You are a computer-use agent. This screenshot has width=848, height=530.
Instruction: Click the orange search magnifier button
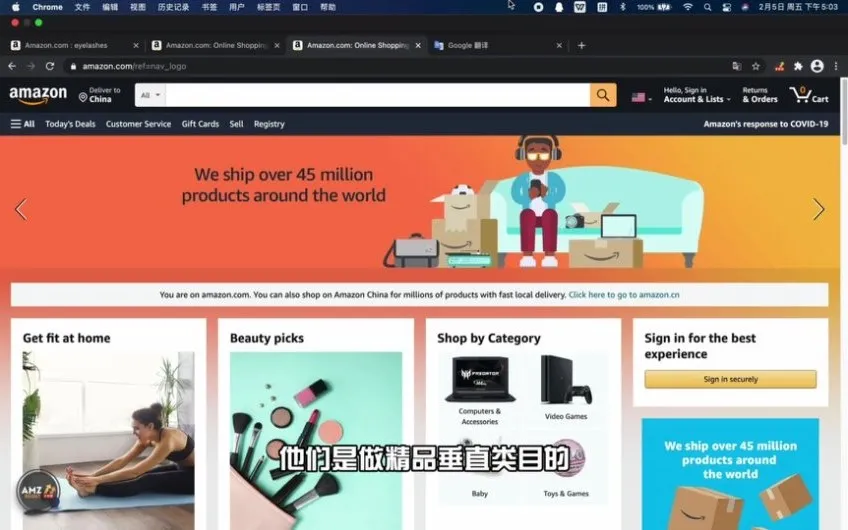pyautogui.click(x=603, y=95)
